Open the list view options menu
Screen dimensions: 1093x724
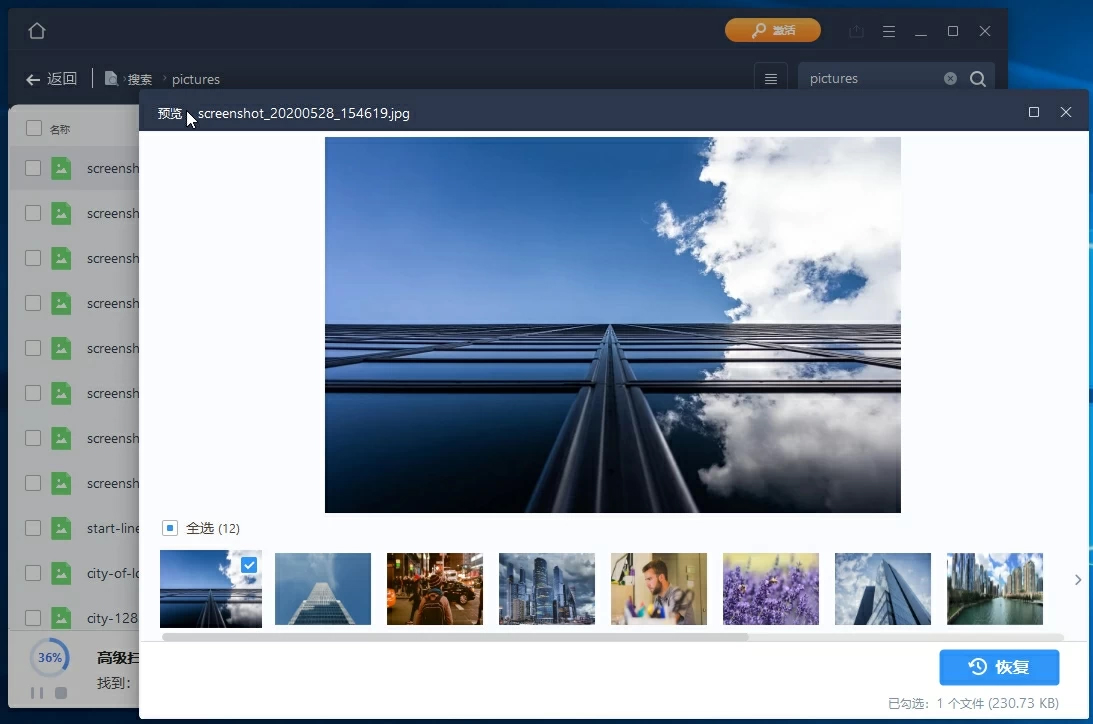click(770, 79)
